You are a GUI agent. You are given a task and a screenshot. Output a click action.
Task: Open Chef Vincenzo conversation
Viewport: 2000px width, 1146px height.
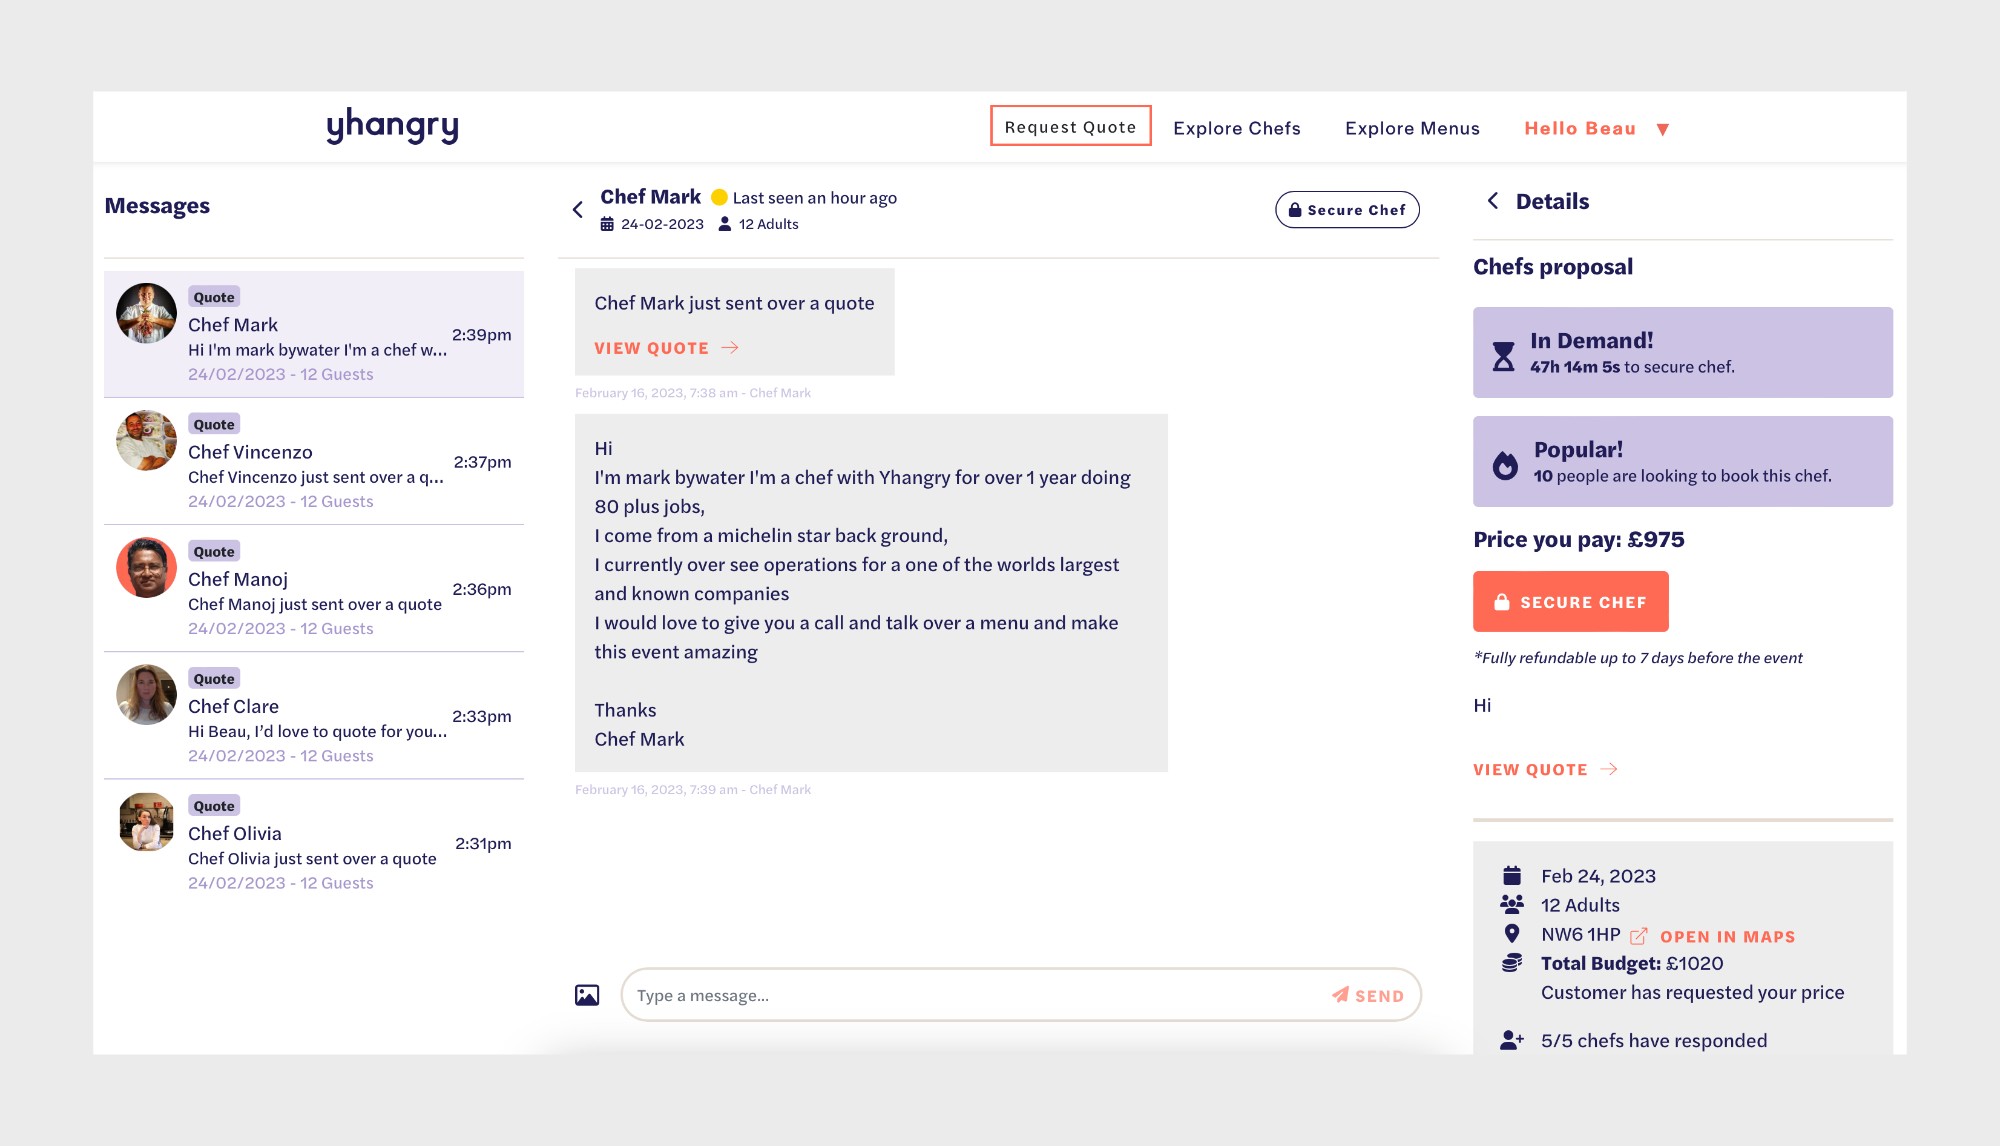[314, 461]
